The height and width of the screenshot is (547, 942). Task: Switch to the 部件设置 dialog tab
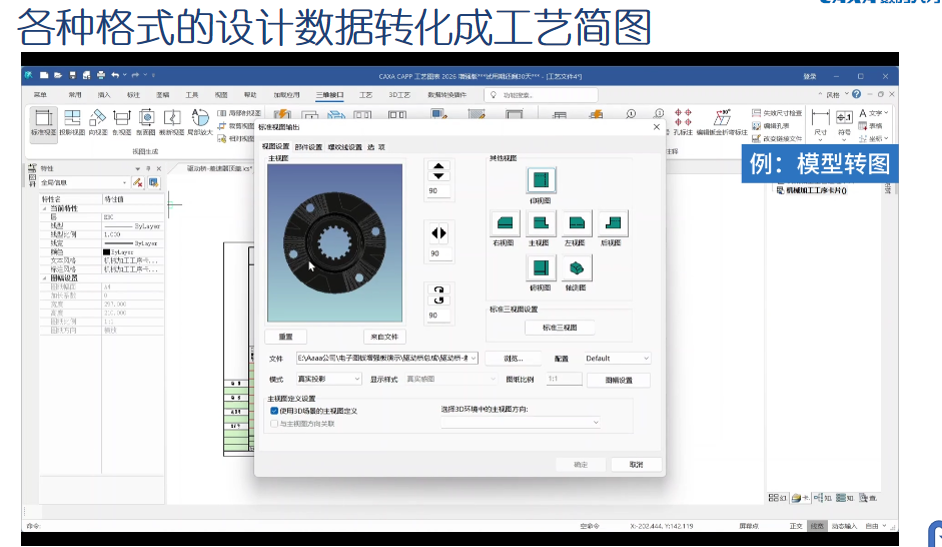point(308,147)
